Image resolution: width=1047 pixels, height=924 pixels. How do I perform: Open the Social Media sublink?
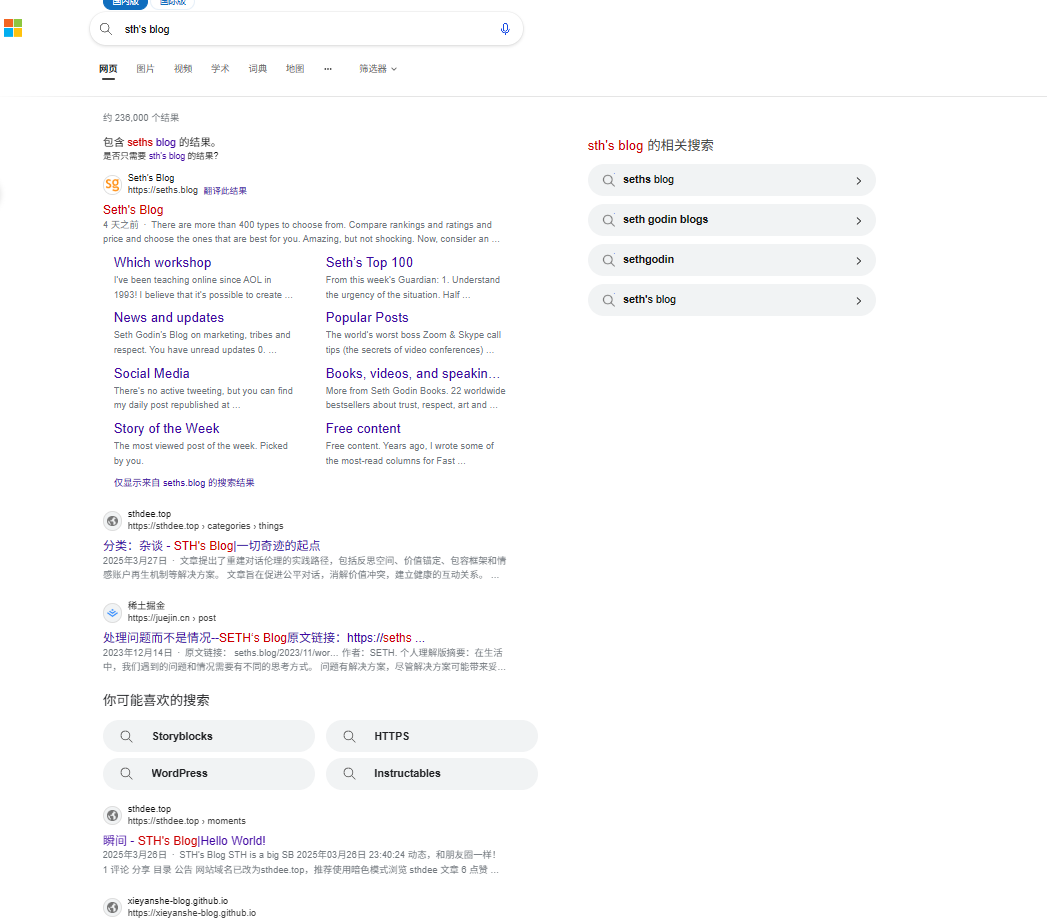pyautogui.click(x=152, y=374)
